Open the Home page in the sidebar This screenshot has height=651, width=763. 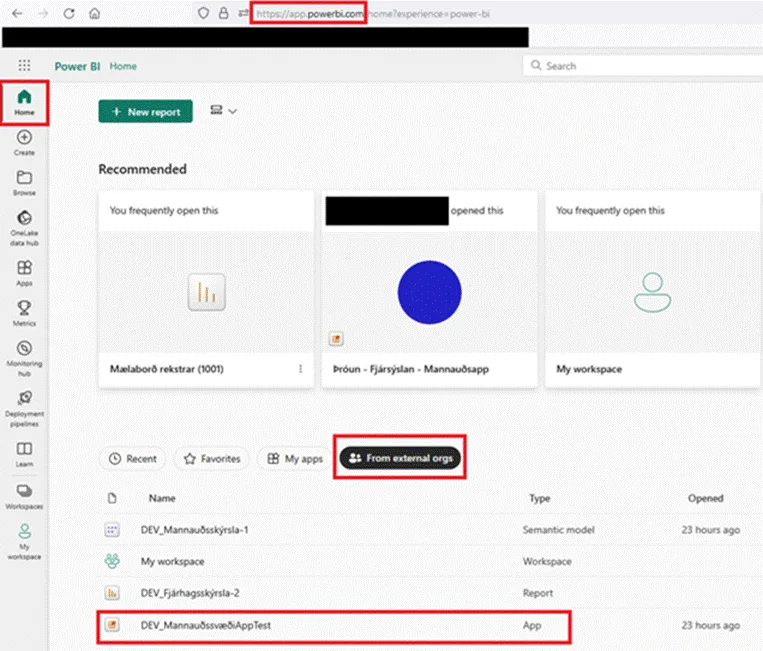(24, 103)
